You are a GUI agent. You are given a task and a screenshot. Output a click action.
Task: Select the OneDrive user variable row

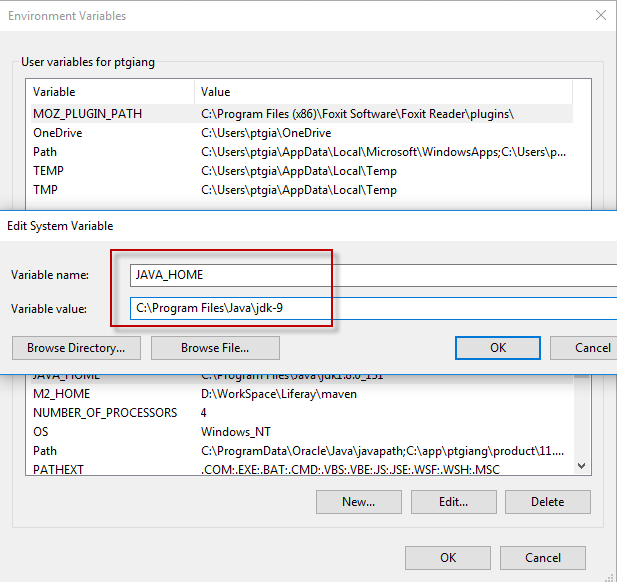pyautogui.click(x=58, y=133)
